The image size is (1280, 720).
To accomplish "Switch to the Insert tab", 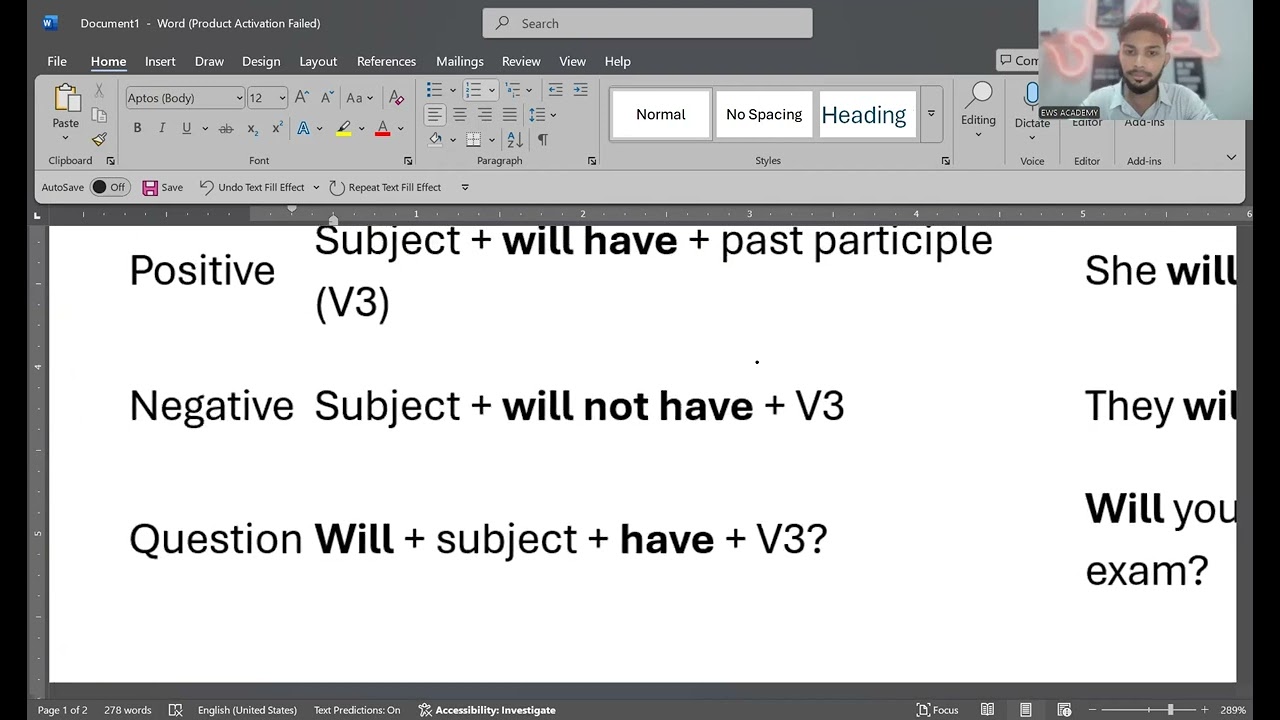I will (160, 61).
